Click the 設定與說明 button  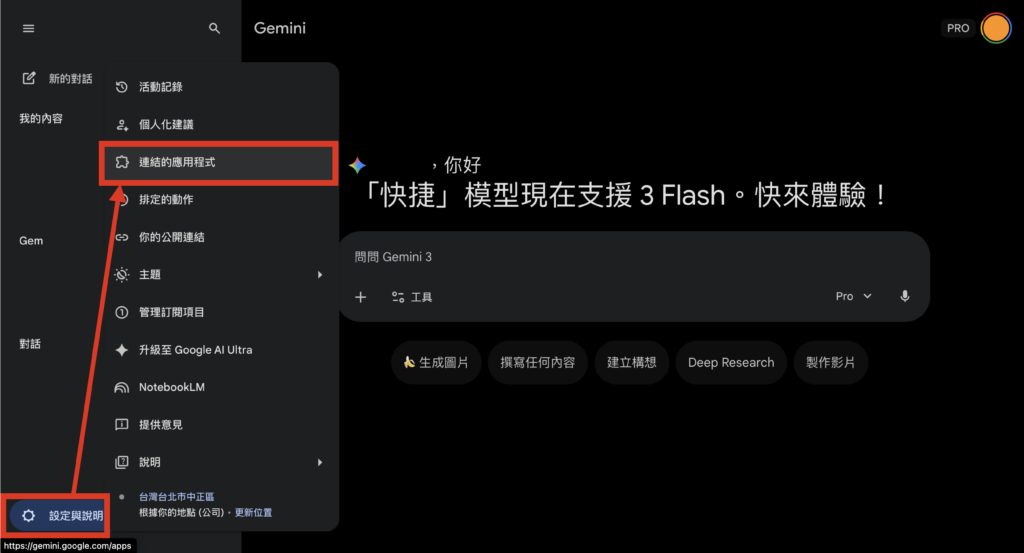click(x=57, y=516)
